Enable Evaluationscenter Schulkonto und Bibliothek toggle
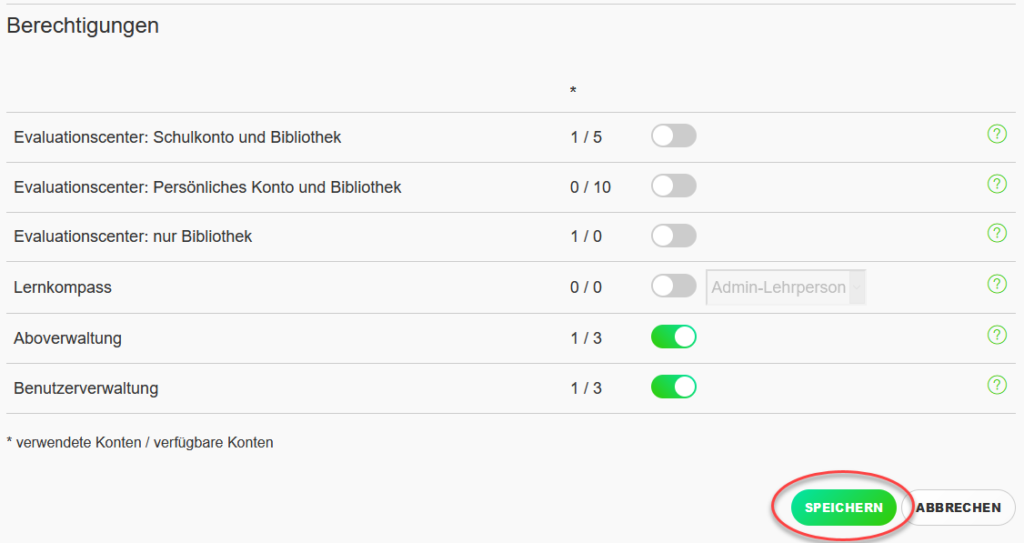This screenshot has width=1024, height=543. 673,136
